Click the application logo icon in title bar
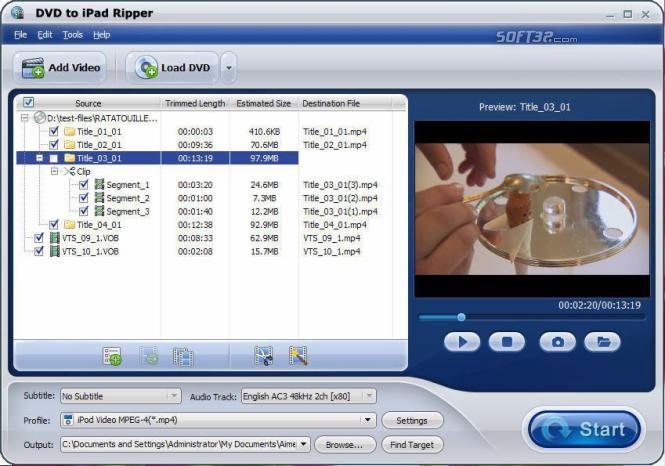Image resolution: width=665 pixels, height=466 pixels. coord(18,13)
